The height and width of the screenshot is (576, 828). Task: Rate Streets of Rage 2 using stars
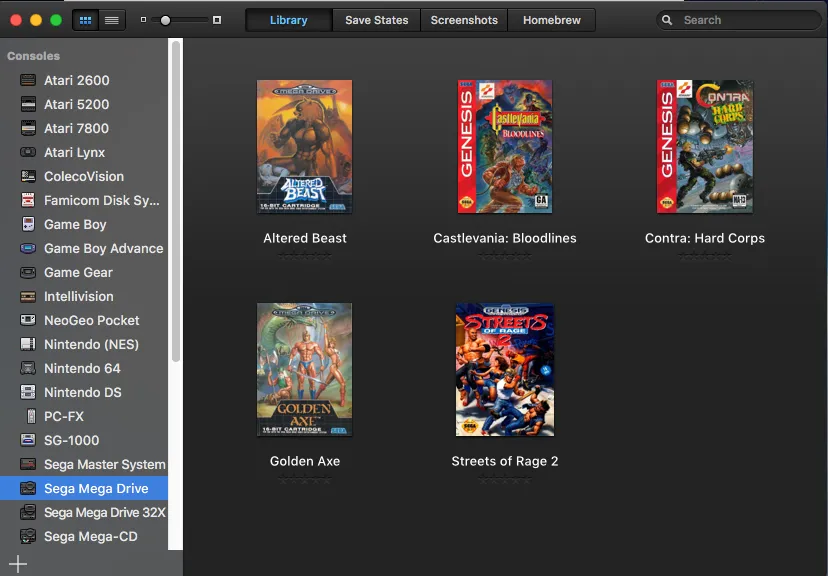click(x=505, y=479)
